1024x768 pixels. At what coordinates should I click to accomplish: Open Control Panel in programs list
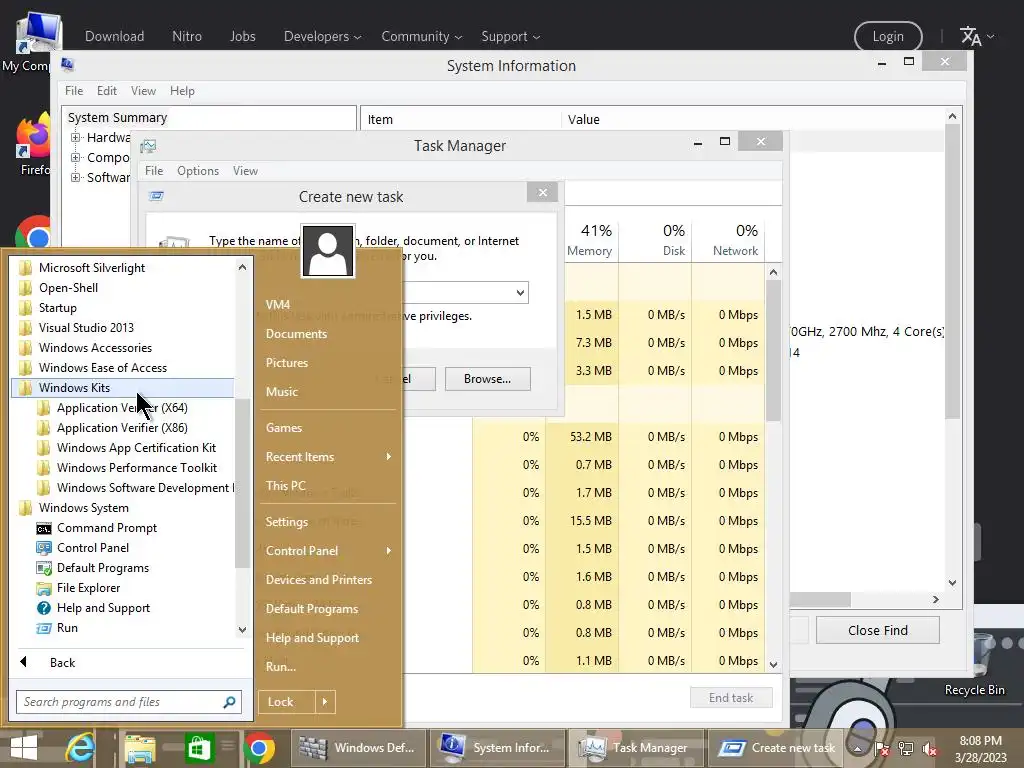[92, 548]
